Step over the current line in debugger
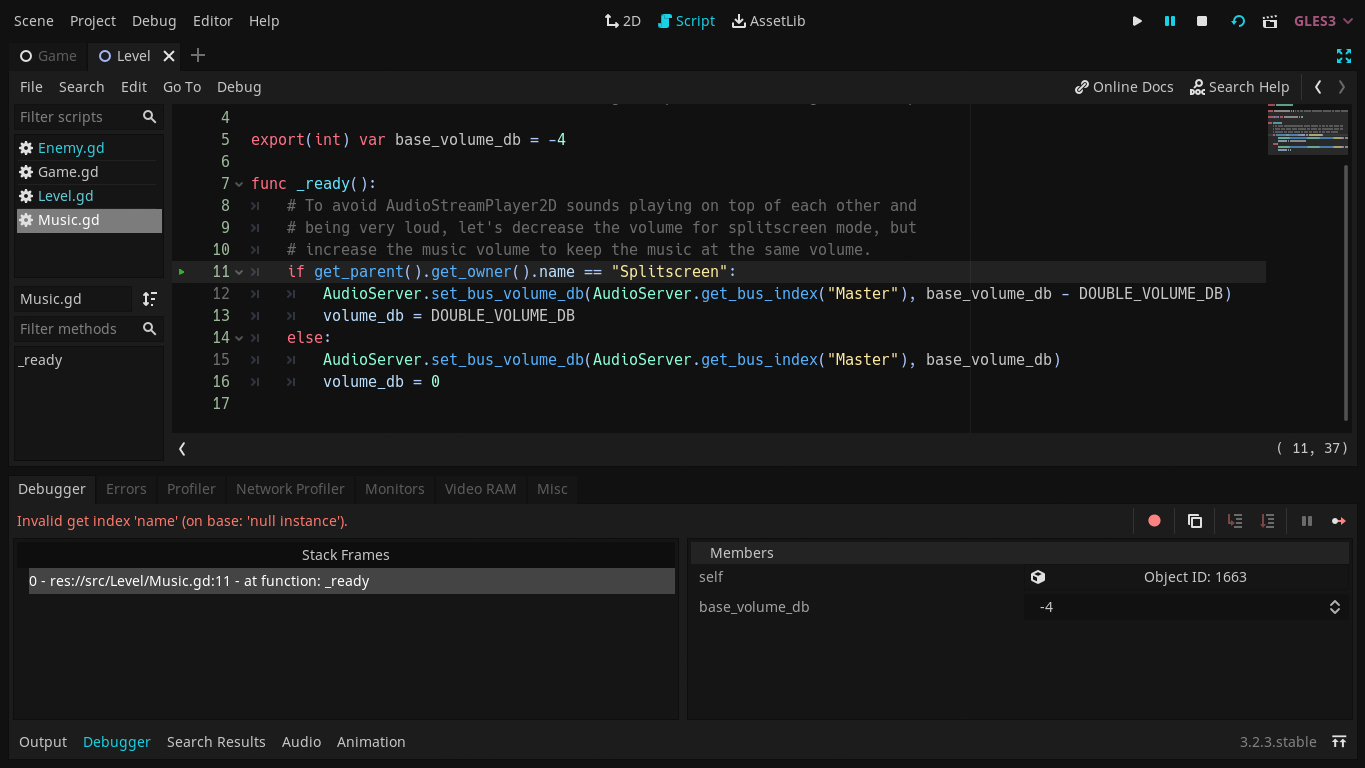 pos(1267,521)
